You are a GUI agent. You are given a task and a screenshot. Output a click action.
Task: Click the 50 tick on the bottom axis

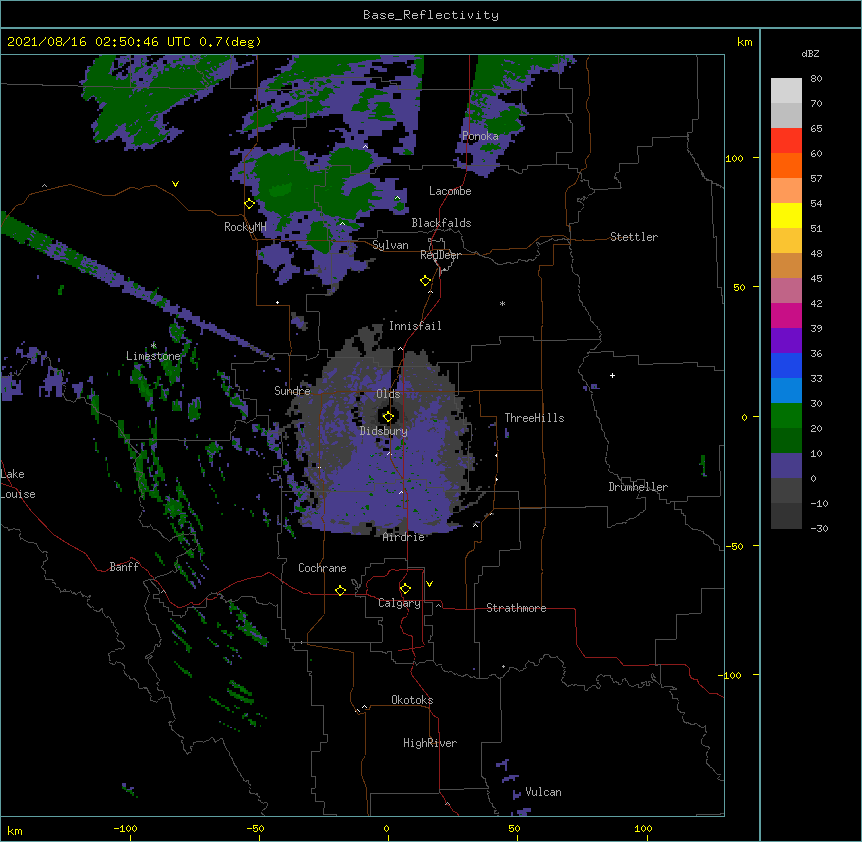point(514,828)
